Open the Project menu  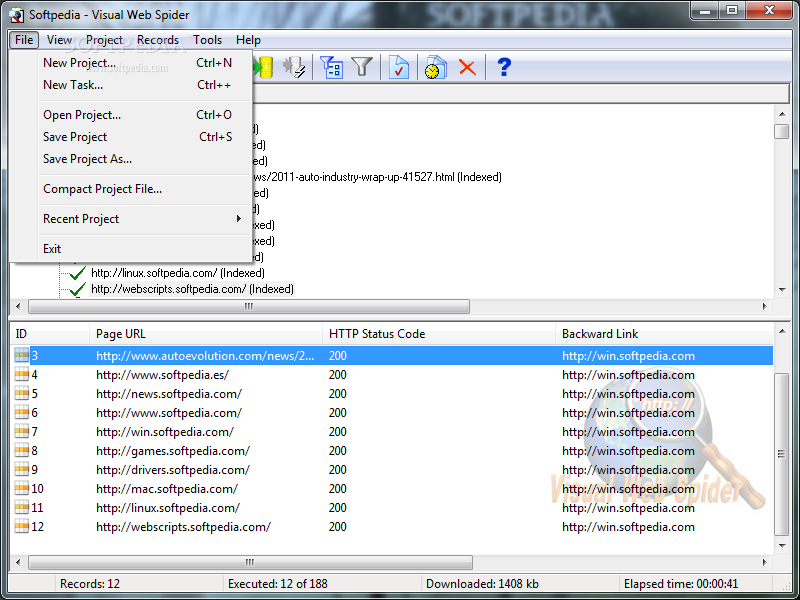pos(104,40)
